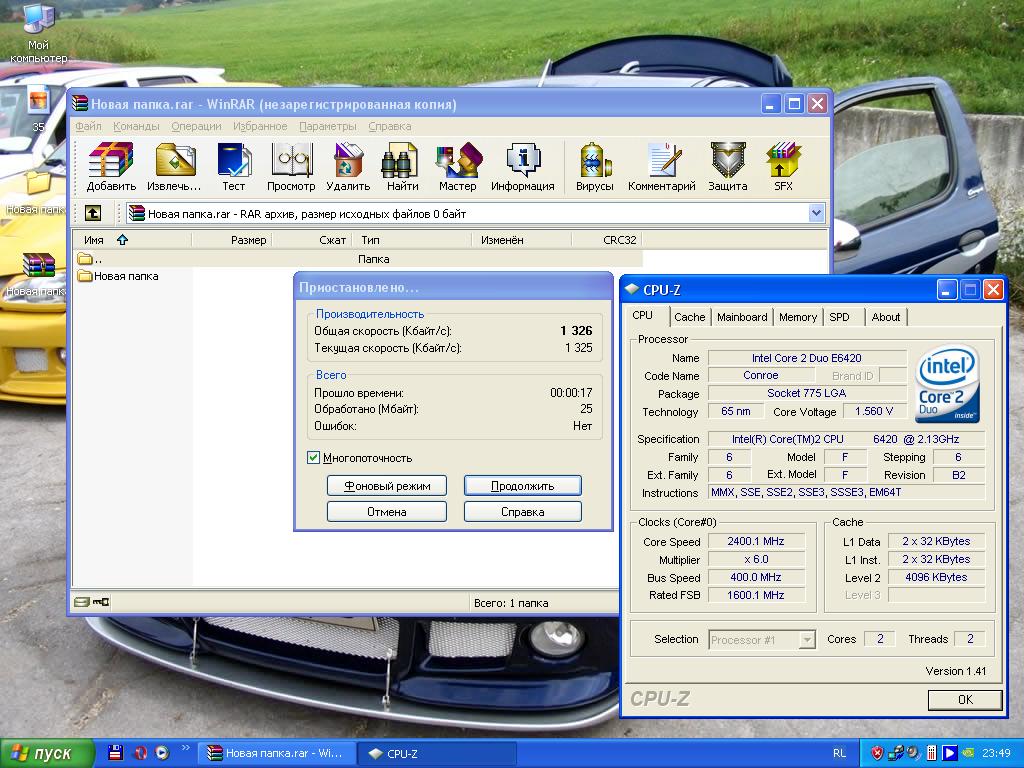Create SFX archive via SFX icon
Image resolution: width=1024 pixels, height=768 pixels.
click(x=783, y=167)
